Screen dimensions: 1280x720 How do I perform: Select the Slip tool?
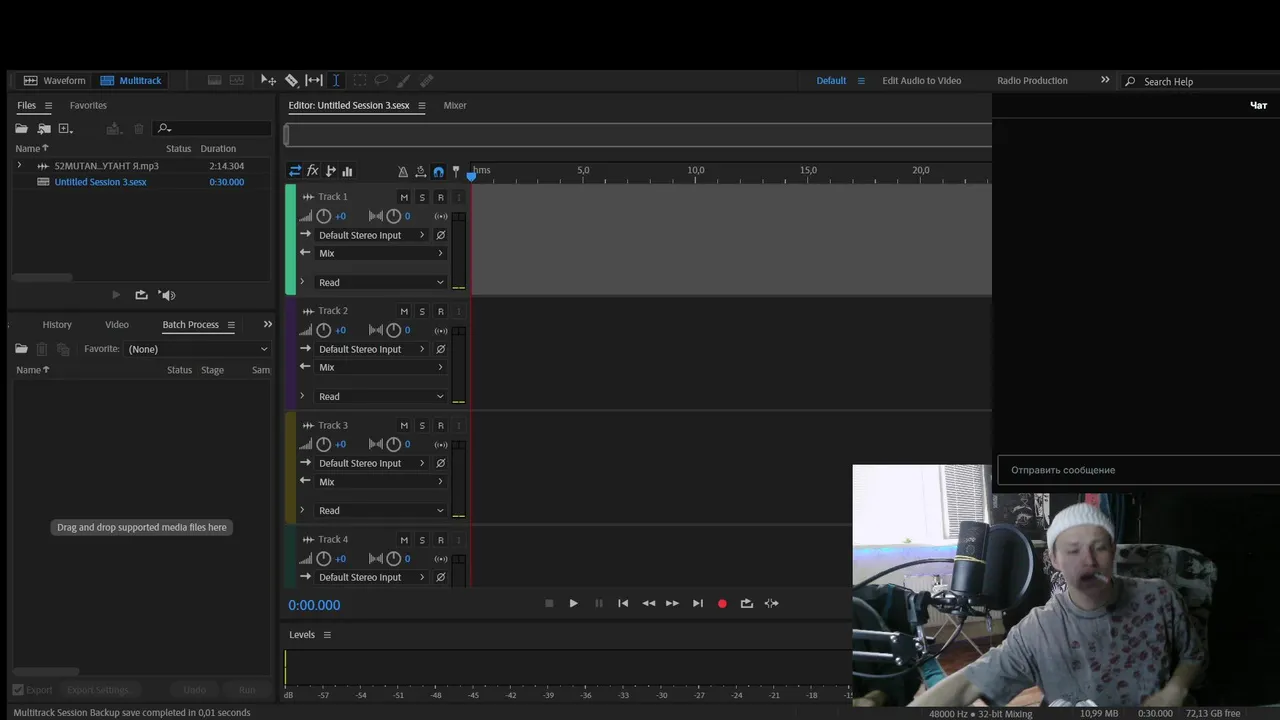tap(314, 80)
